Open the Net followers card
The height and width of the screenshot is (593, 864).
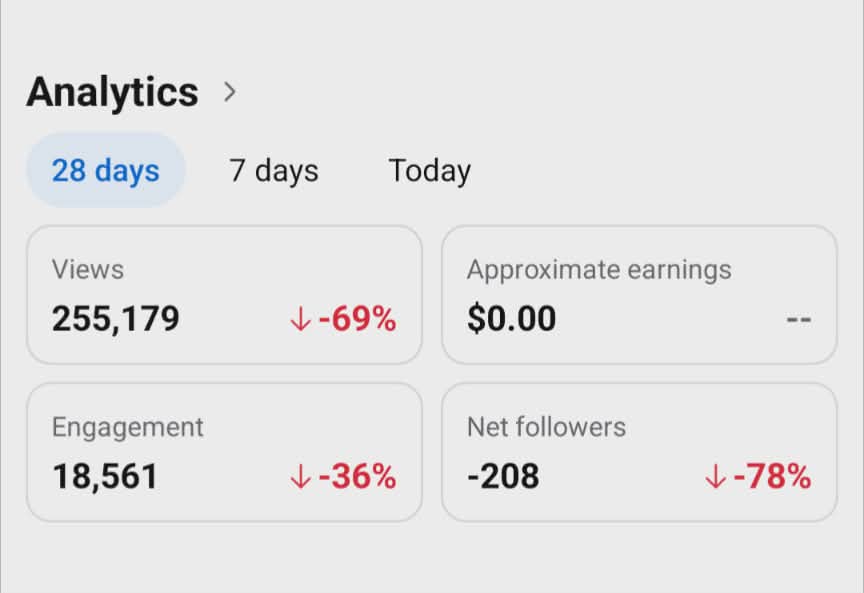click(639, 452)
